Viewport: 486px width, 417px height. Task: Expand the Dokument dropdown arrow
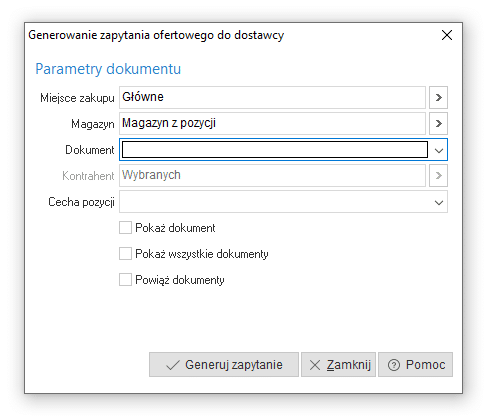click(439, 151)
